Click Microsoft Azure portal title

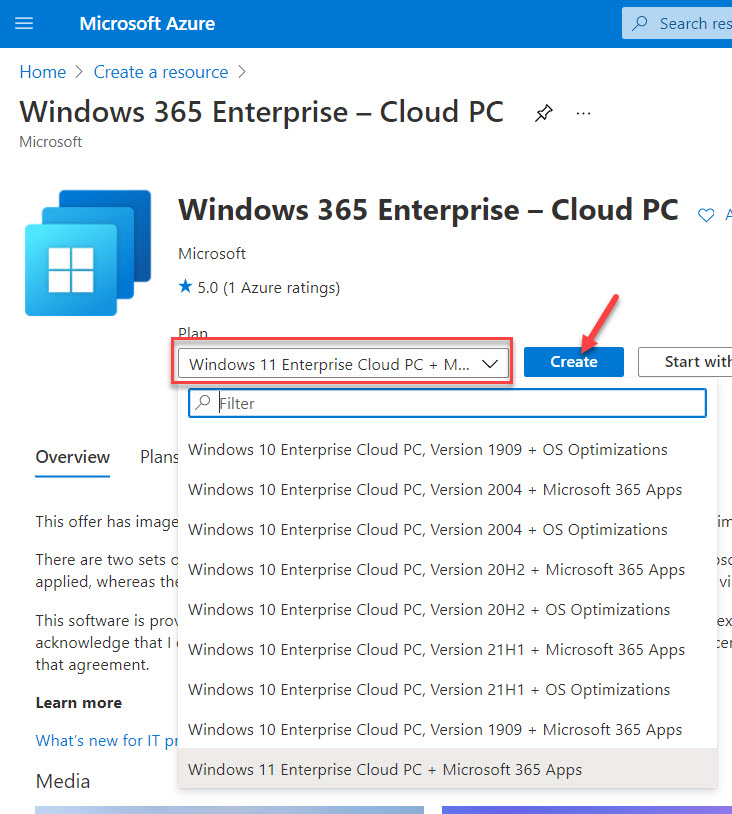147,23
